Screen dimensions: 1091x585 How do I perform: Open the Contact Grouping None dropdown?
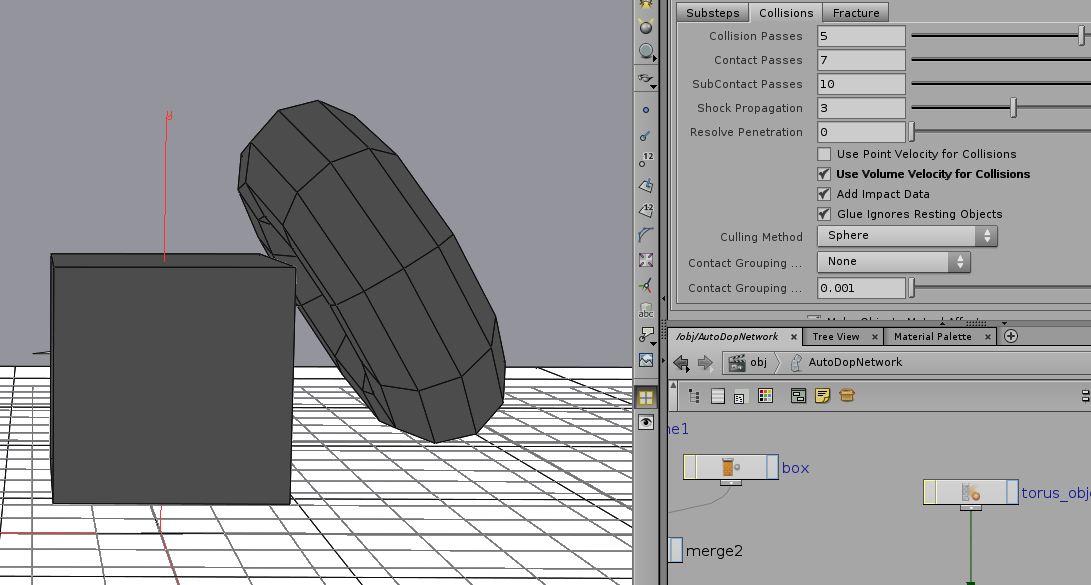pyautogui.click(x=893, y=262)
